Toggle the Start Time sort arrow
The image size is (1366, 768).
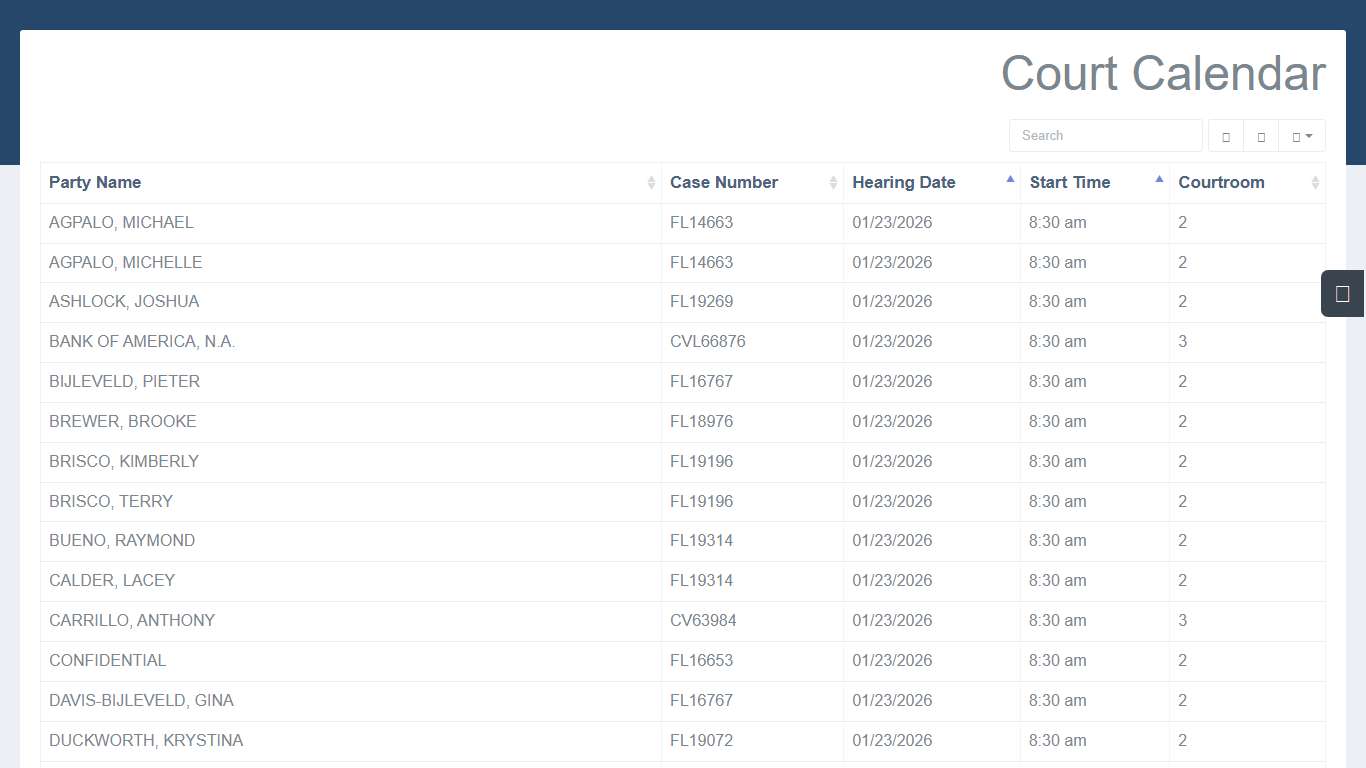[x=1159, y=180]
